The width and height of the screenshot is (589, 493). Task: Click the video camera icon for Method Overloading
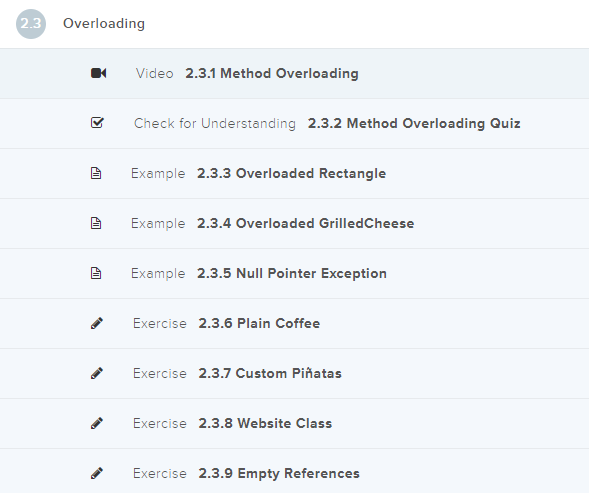pyautogui.click(x=98, y=73)
